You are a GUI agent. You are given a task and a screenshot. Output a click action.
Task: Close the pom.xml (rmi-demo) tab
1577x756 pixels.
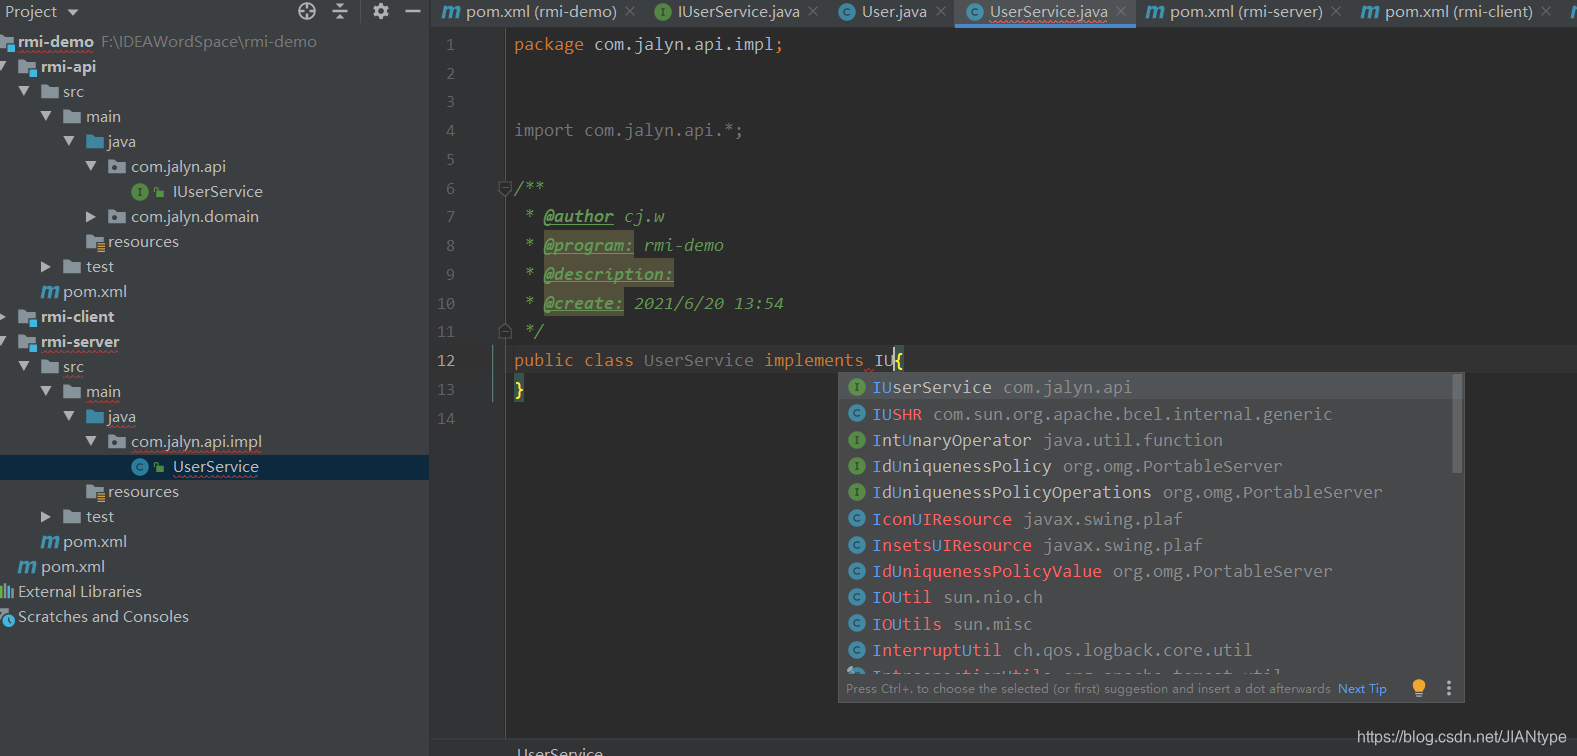630,12
